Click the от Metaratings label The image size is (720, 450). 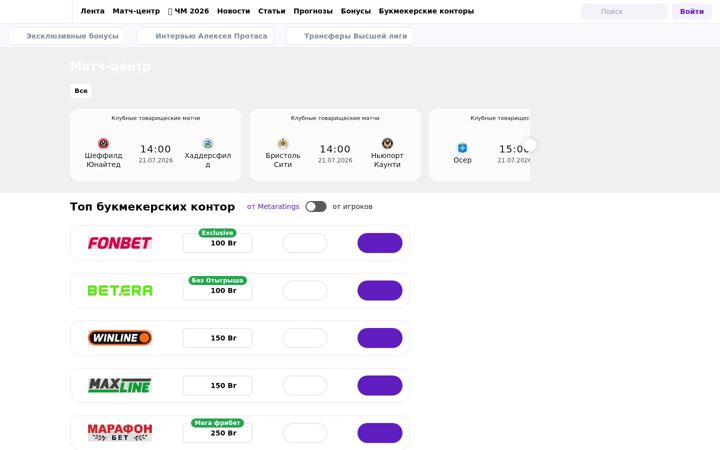point(273,207)
